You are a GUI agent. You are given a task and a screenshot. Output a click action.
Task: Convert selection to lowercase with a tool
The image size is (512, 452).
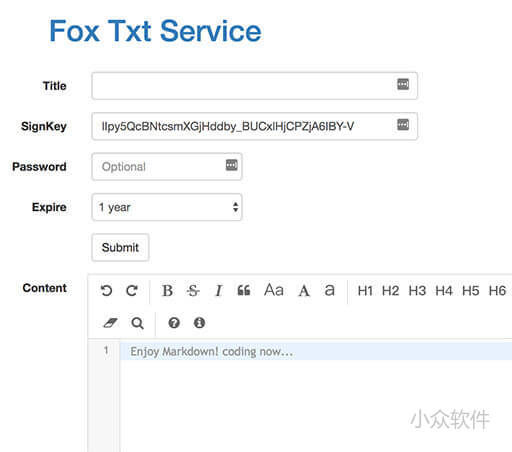pyautogui.click(x=329, y=290)
